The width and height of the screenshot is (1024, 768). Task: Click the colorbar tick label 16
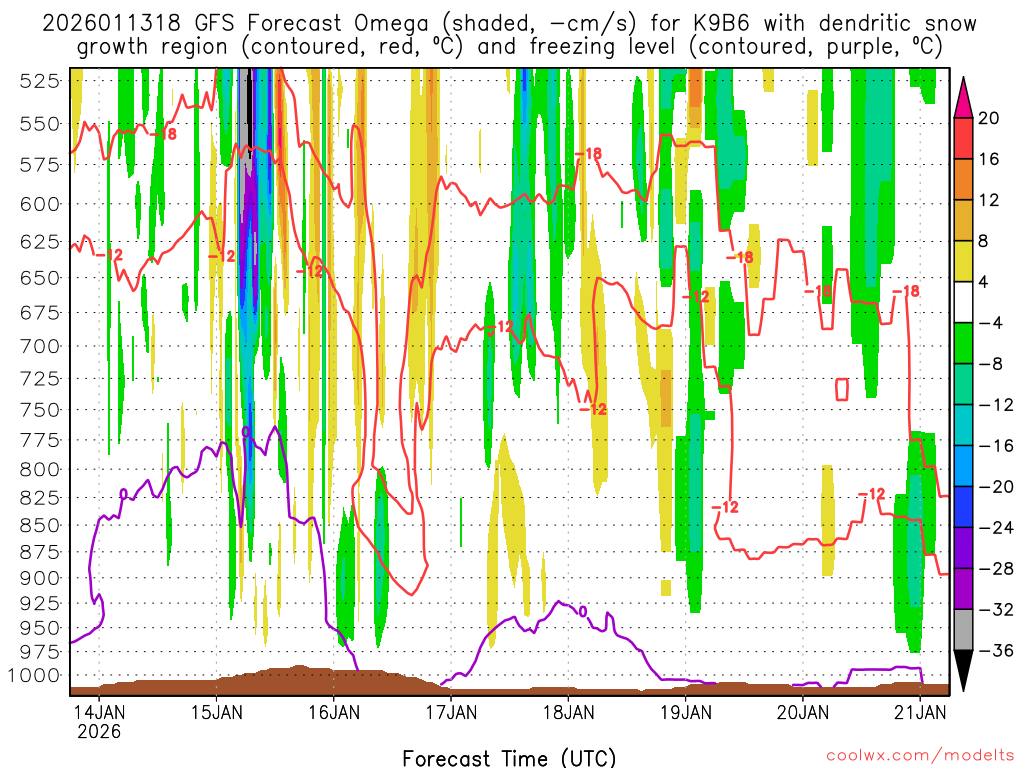[x=989, y=159]
